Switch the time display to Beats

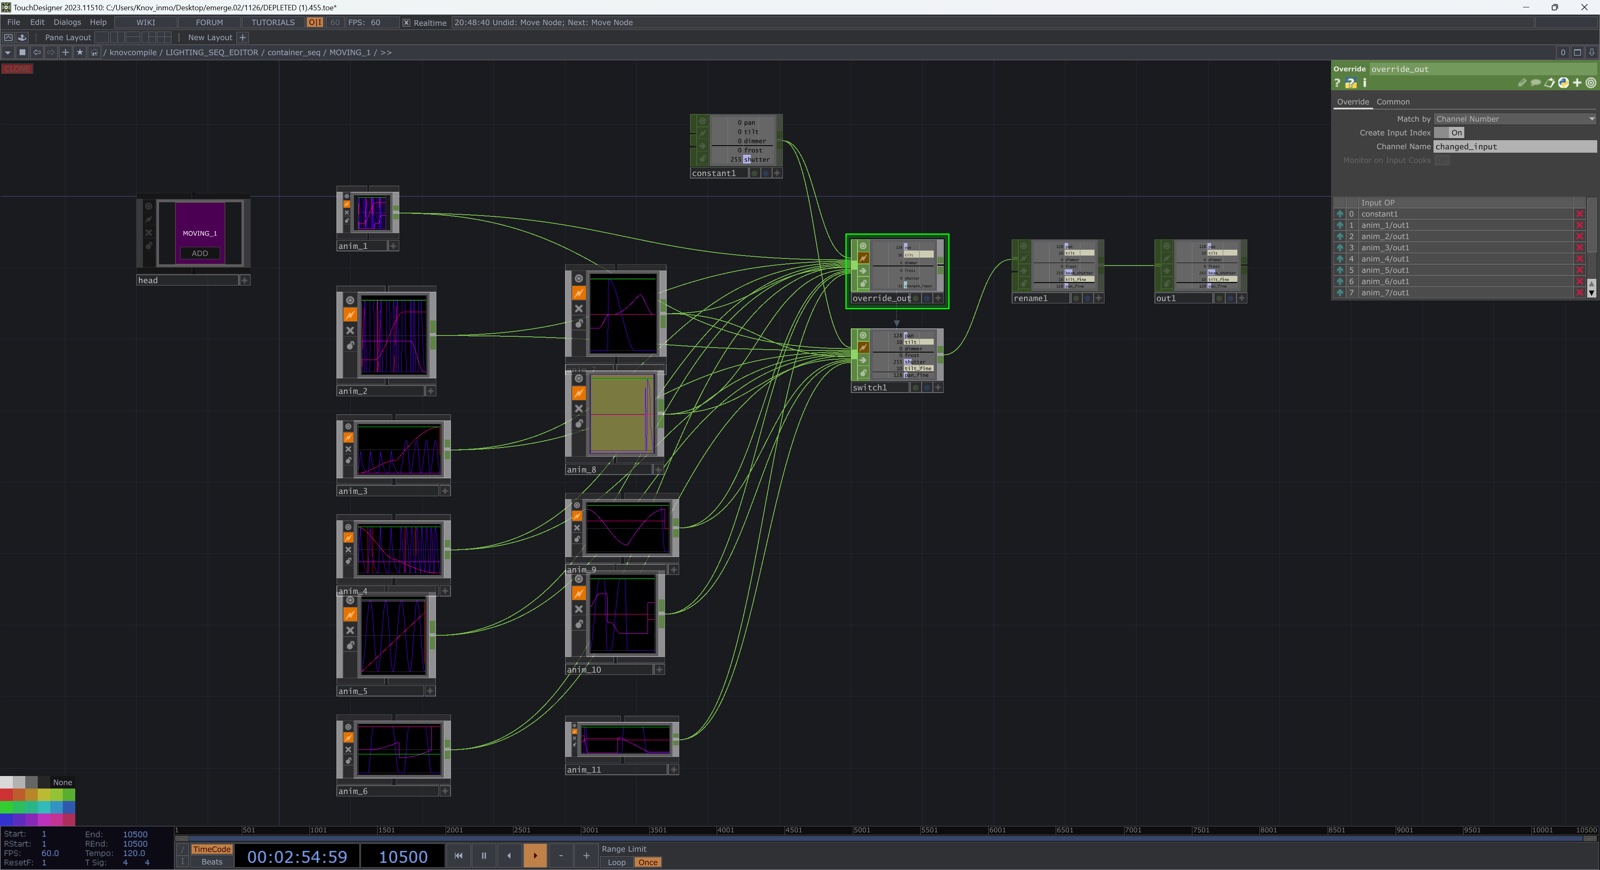tap(211, 862)
